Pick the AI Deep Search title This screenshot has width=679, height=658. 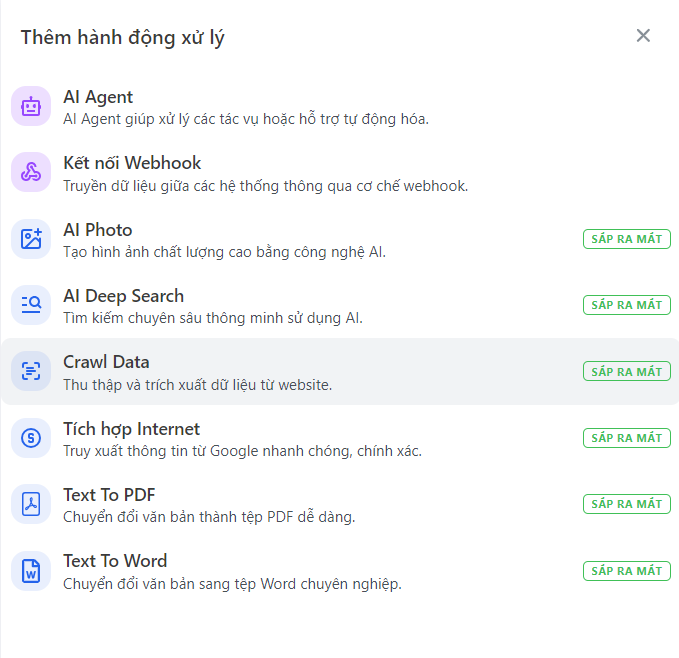tap(123, 296)
